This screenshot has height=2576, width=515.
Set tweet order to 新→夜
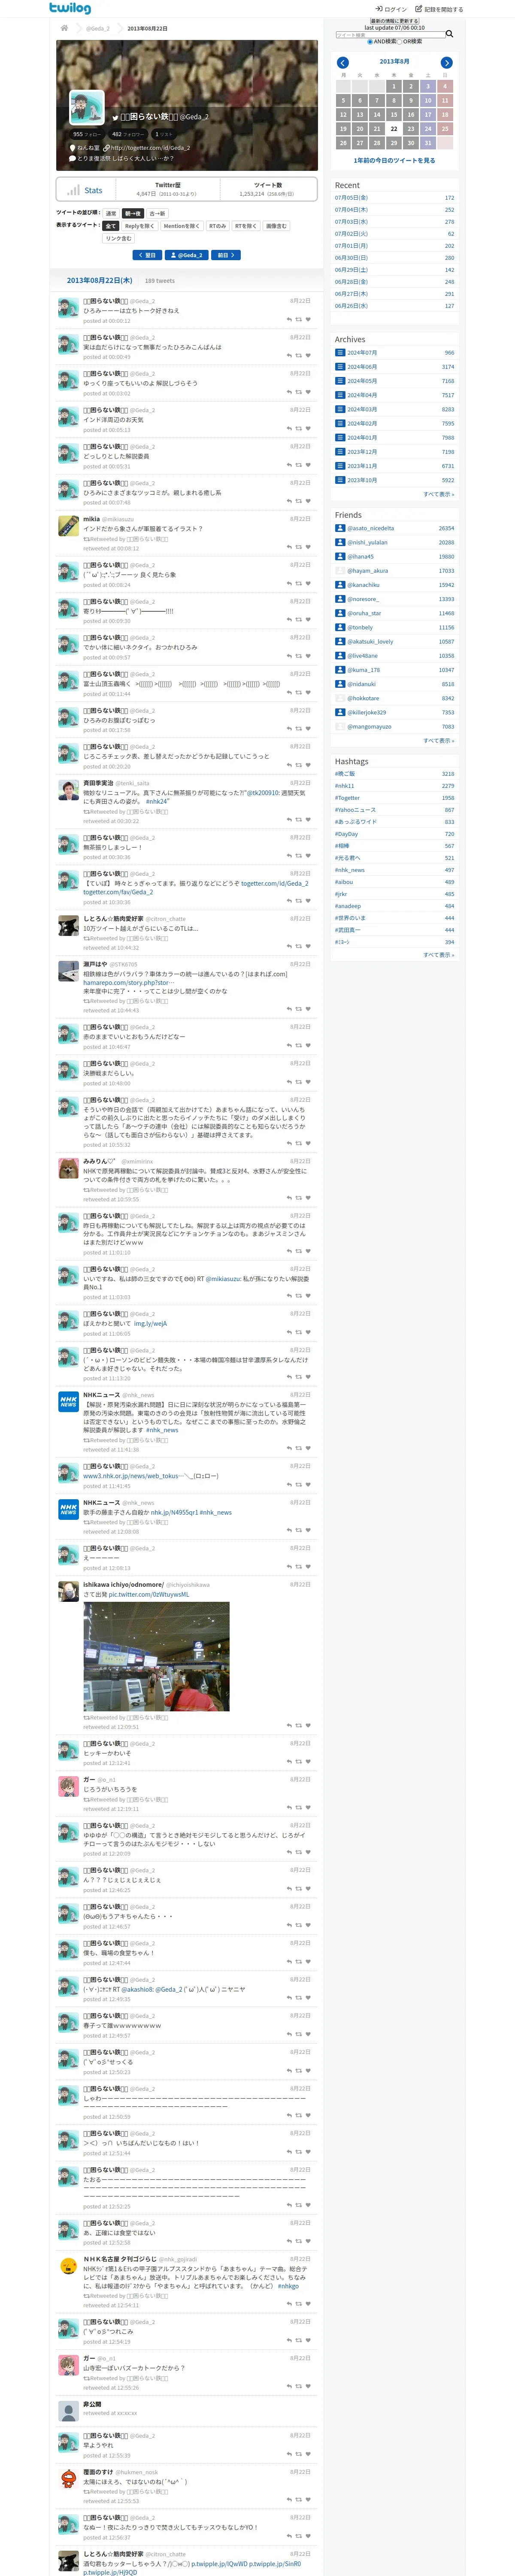(x=133, y=213)
